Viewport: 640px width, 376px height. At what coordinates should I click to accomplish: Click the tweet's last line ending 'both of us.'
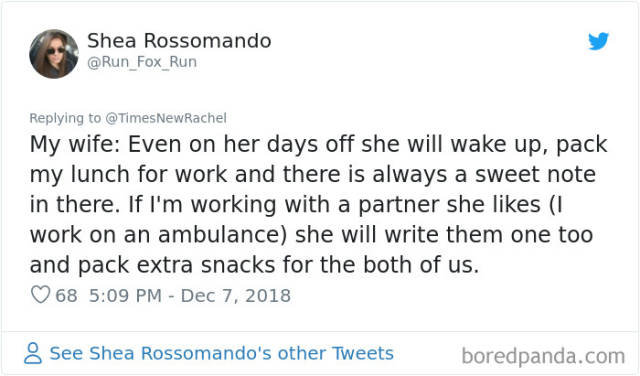[254, 265]
